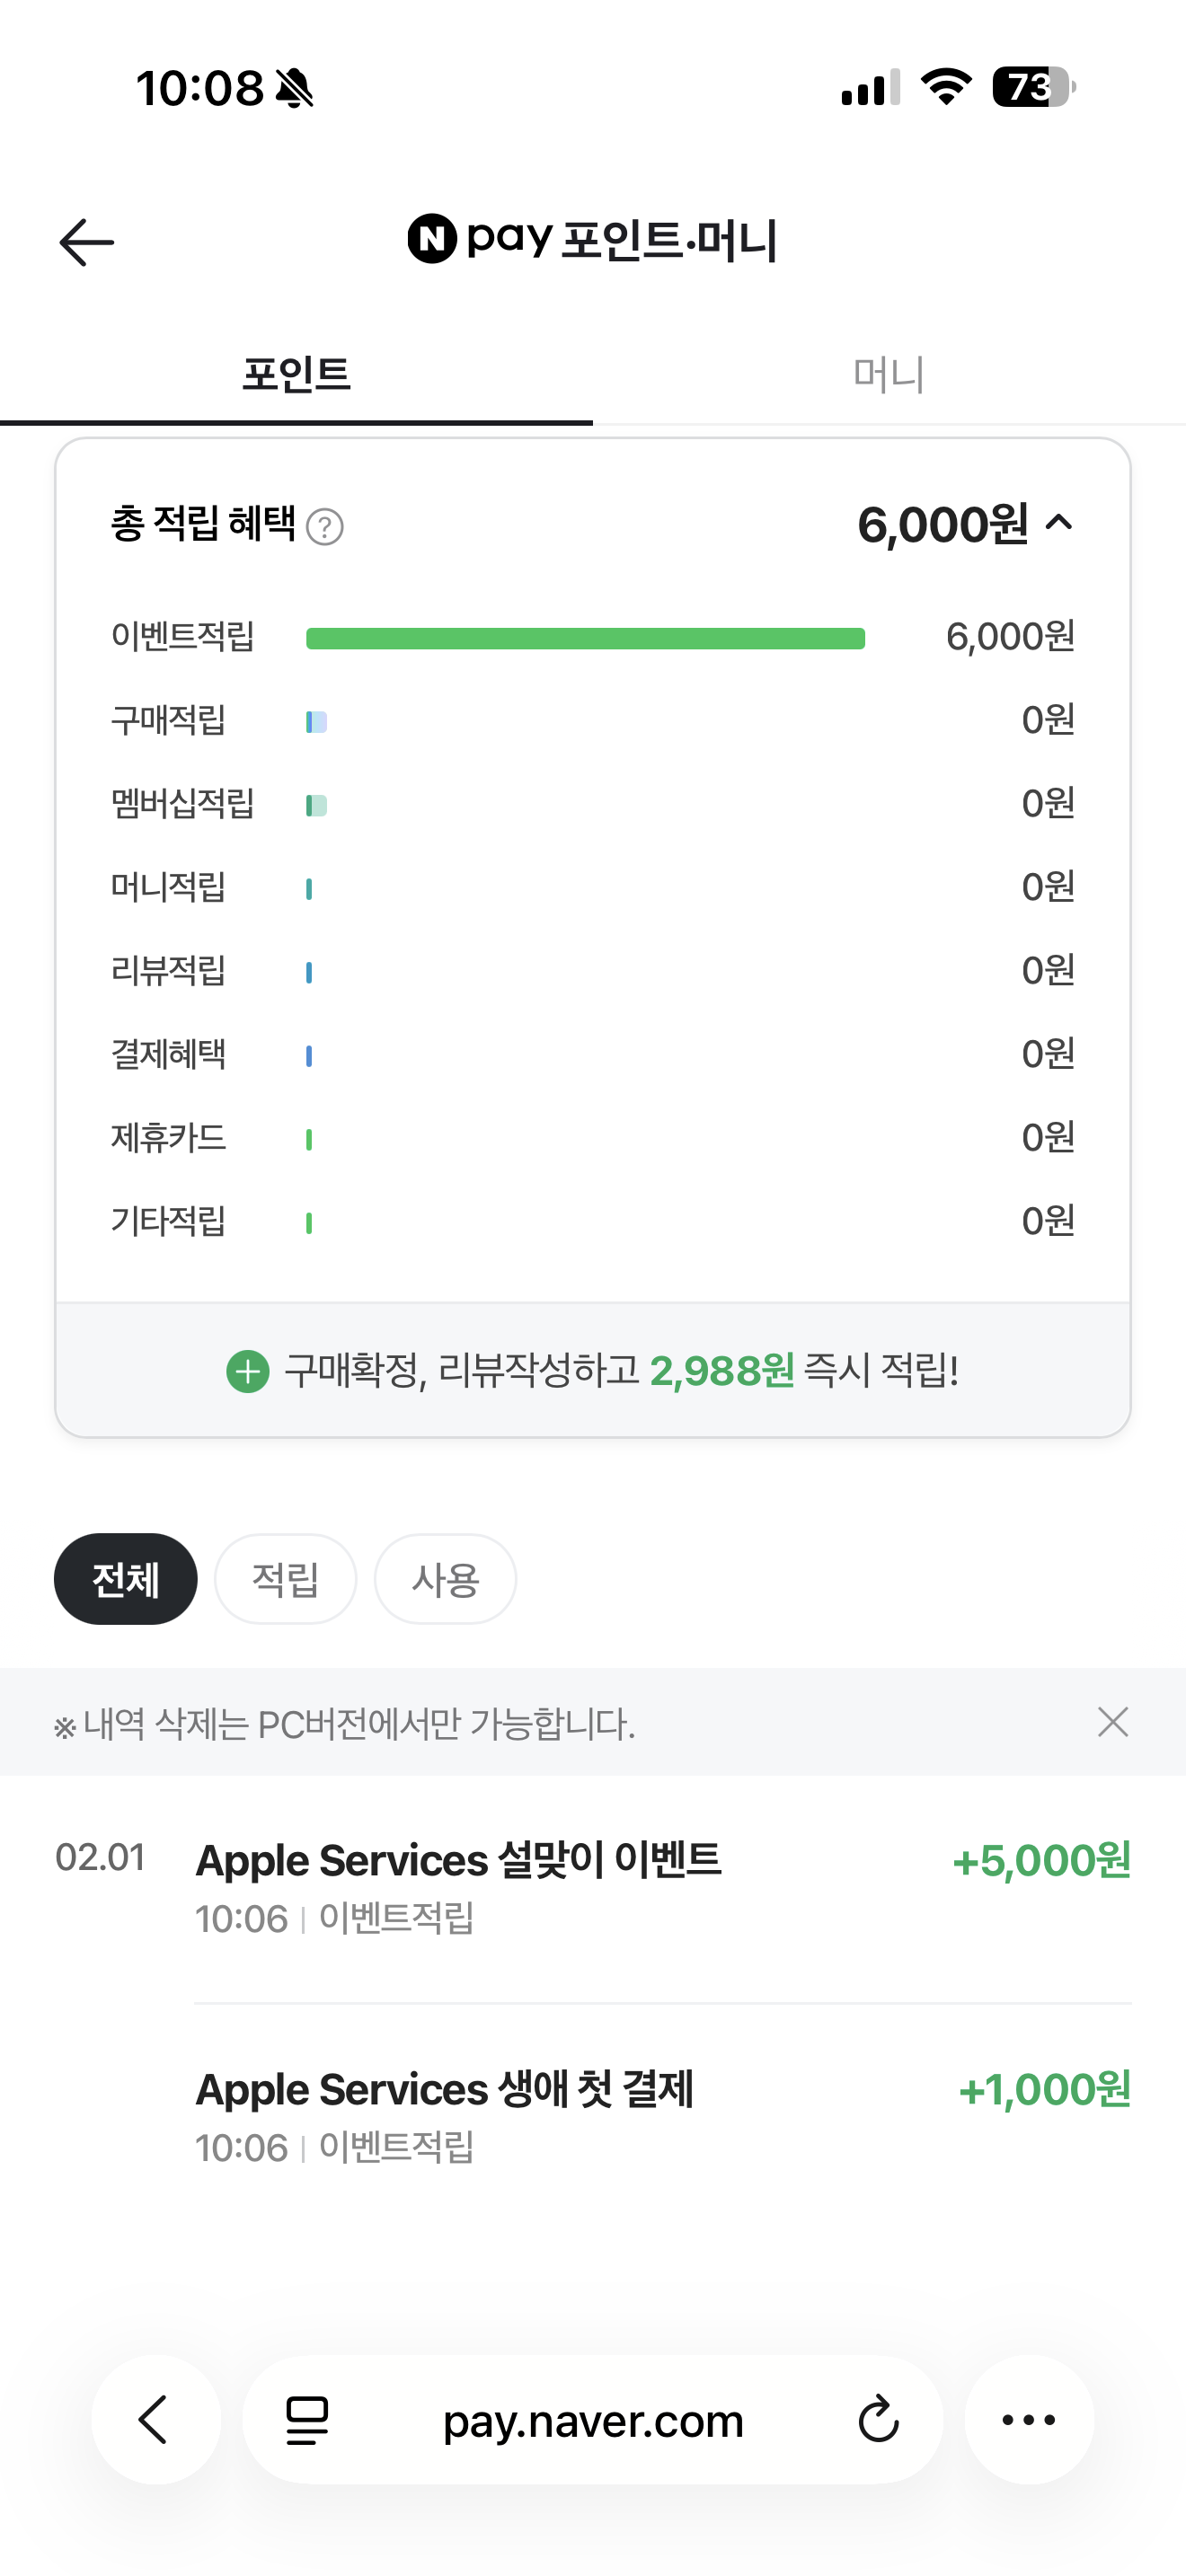1186x2576 pixels.
Task: Select the 사용 filter chip
Action: click(445, 1579)
